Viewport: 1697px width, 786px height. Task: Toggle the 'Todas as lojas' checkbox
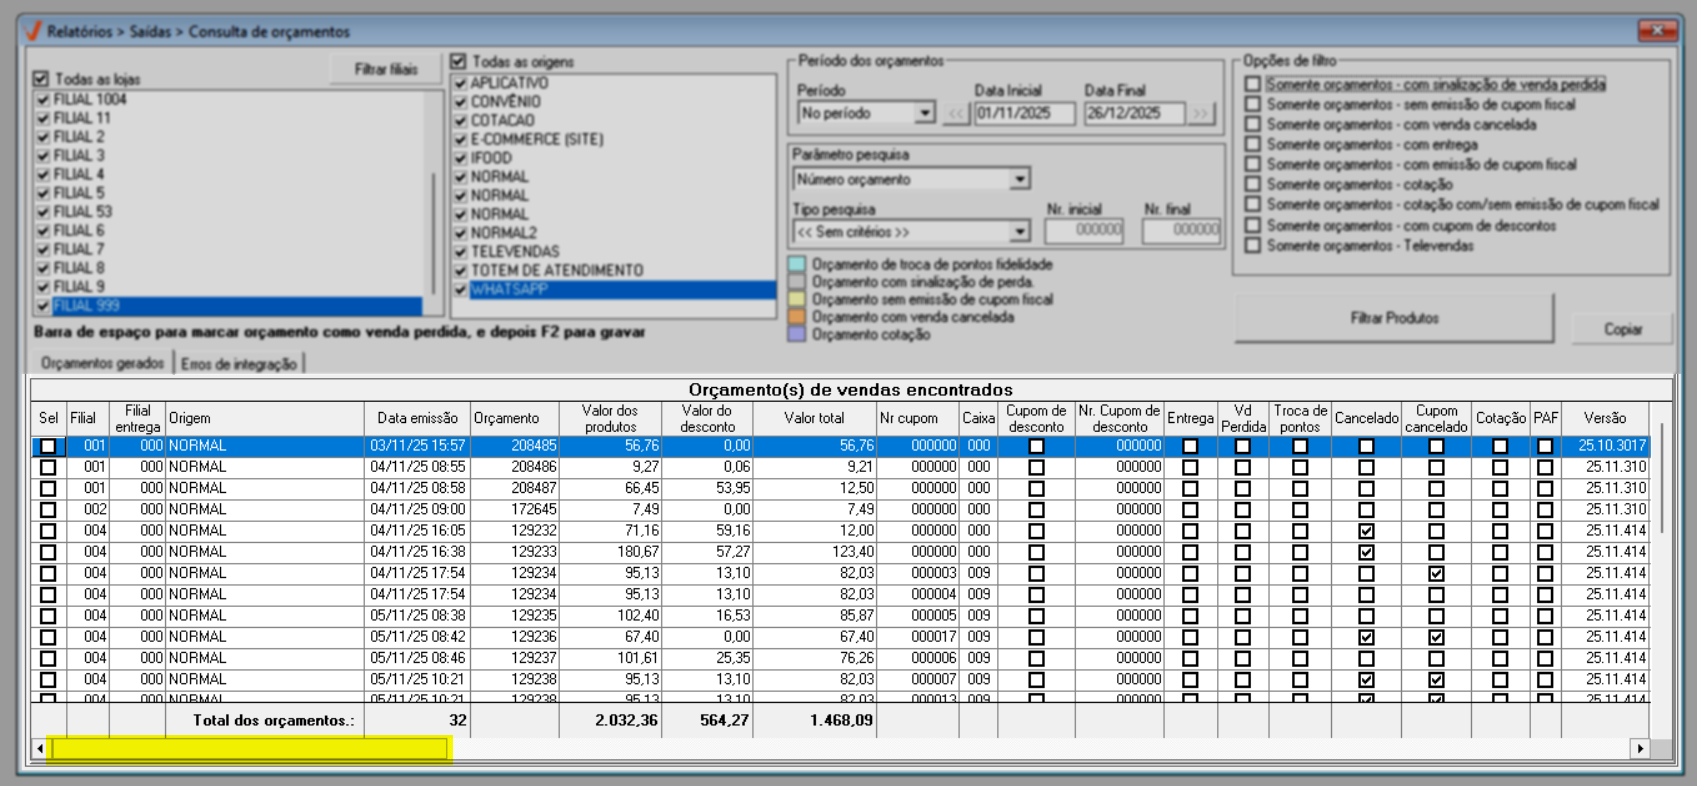tap(41, 79)
